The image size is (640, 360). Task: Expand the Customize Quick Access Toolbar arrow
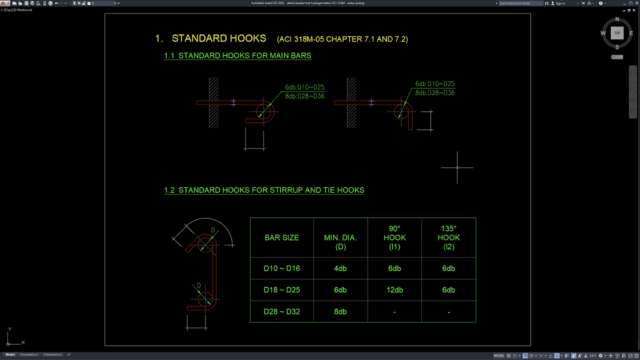118,3
